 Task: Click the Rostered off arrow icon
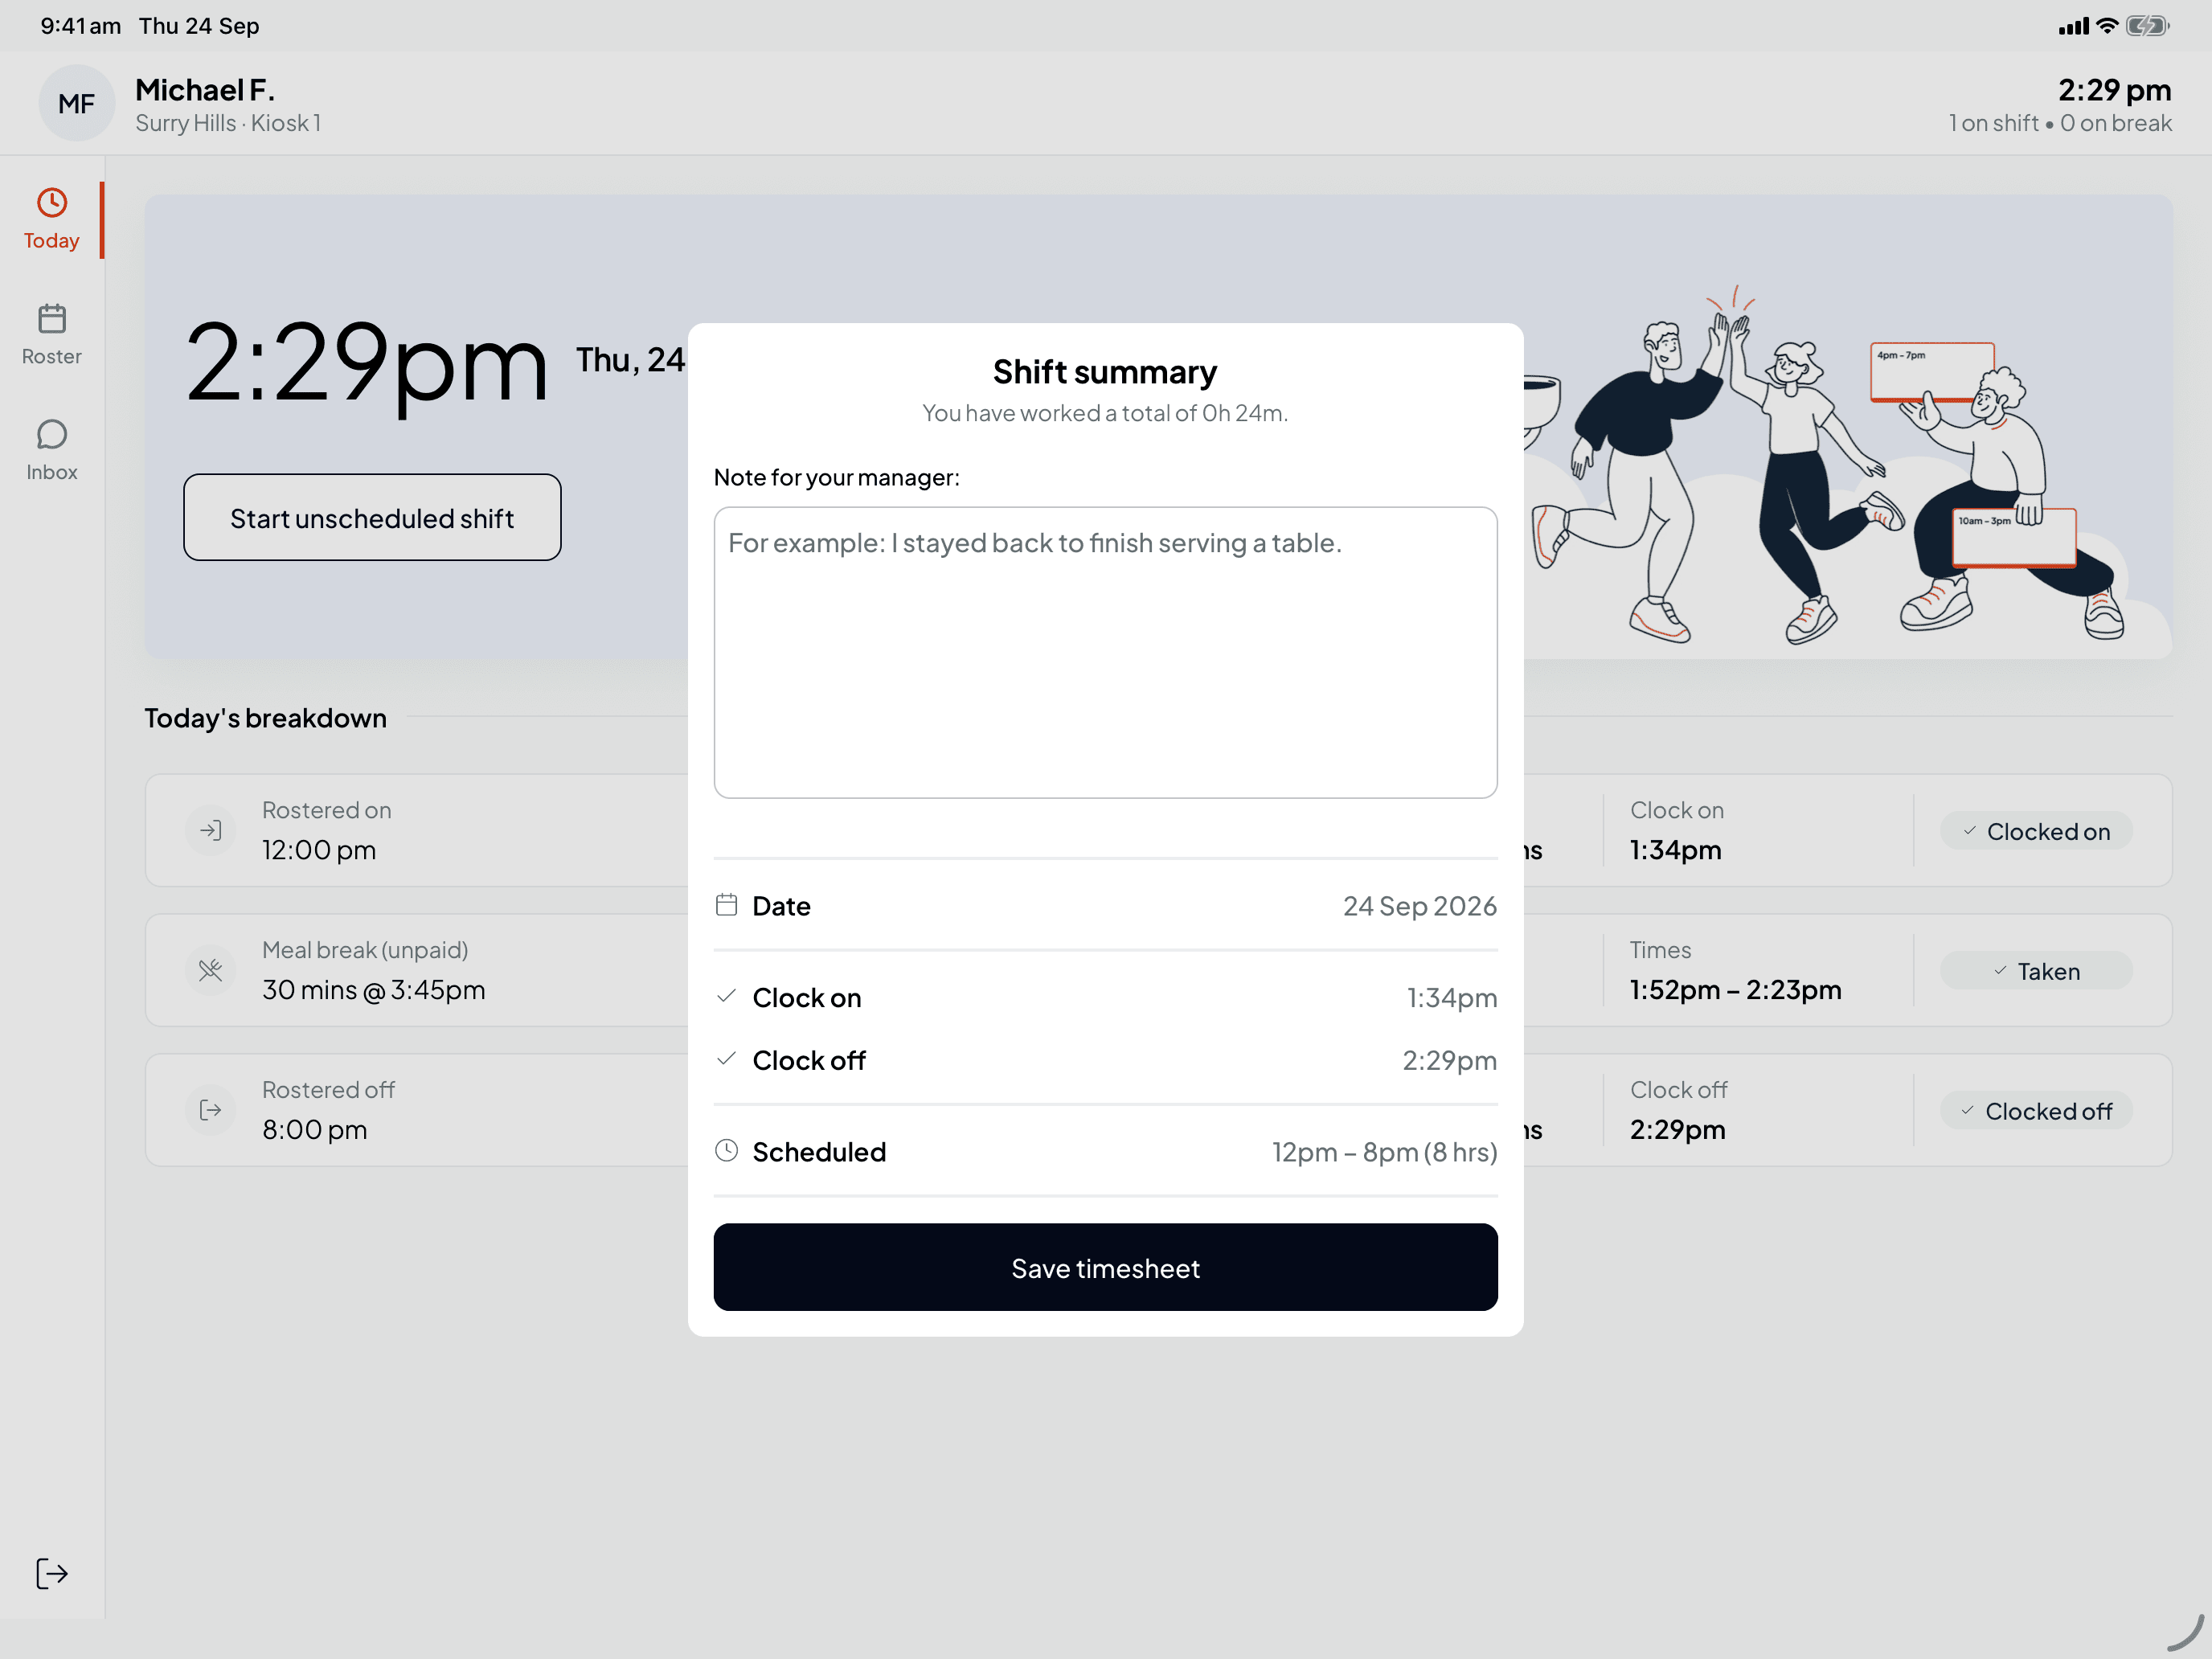pos(211,1110)
